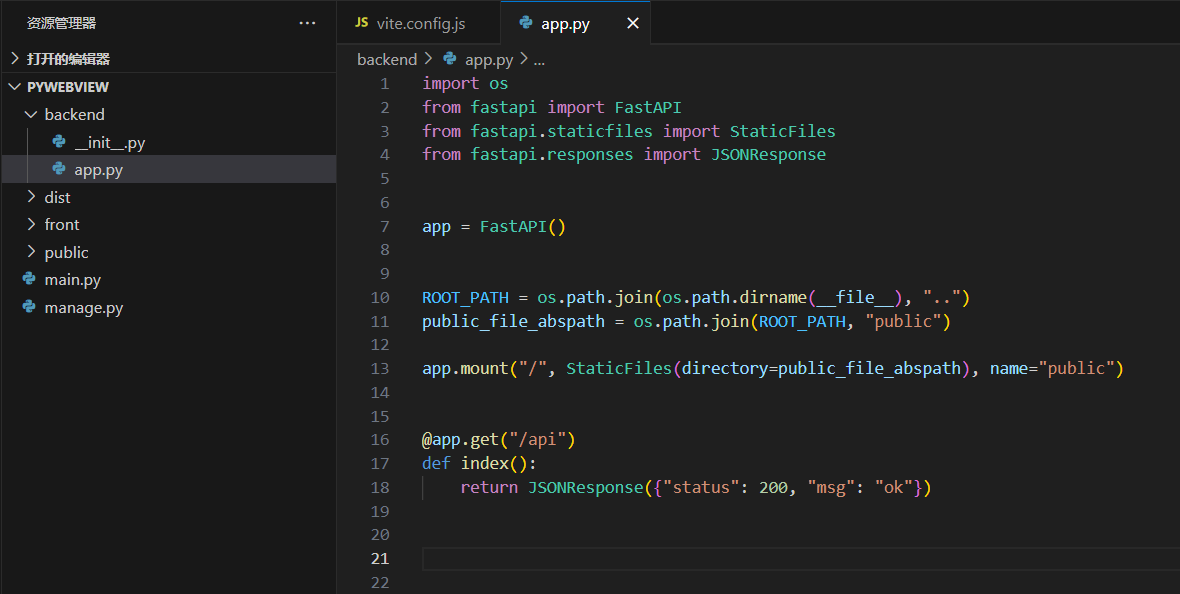This screenshot has width=1180, height=594.
Task: Click the Python icon beside __init__.py
Action: [x=59, y=142]
